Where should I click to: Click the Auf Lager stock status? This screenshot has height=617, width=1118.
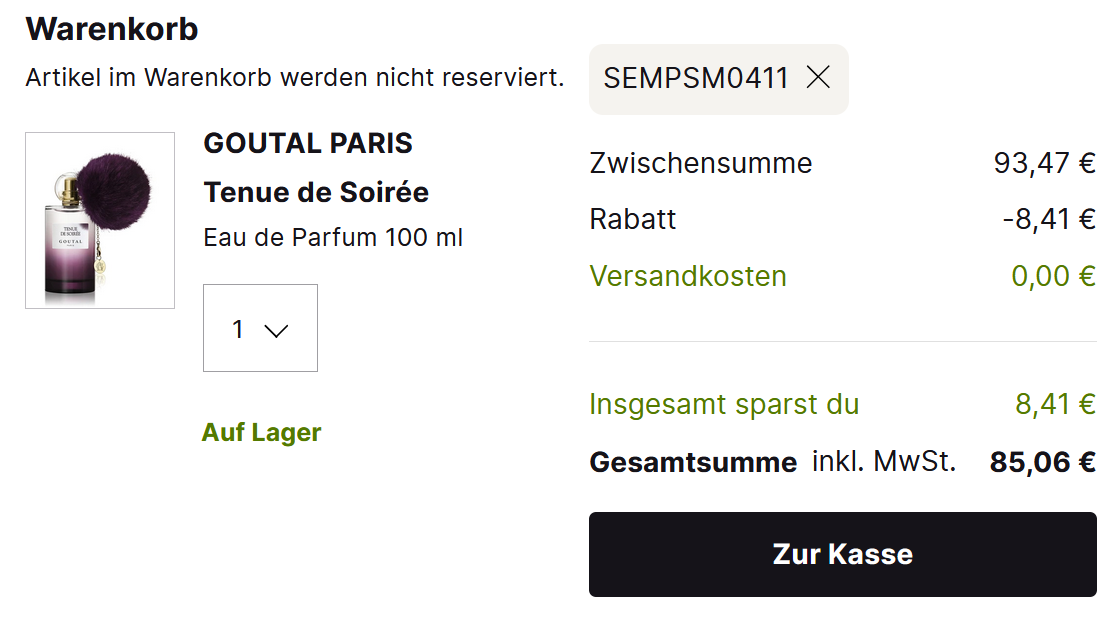(x=262, y=432)
